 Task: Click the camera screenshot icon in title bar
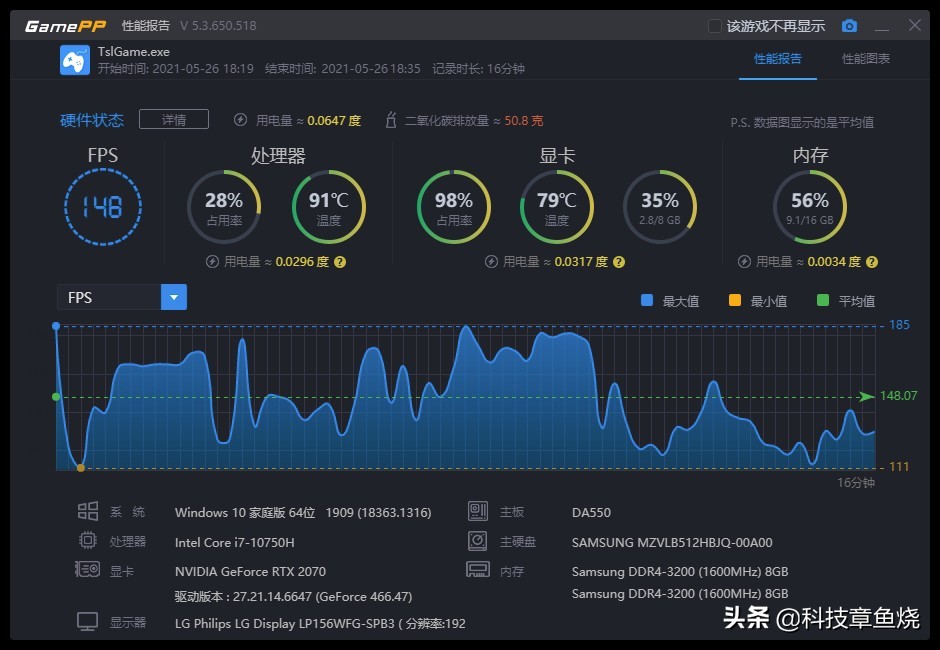(x=849, y=26)
